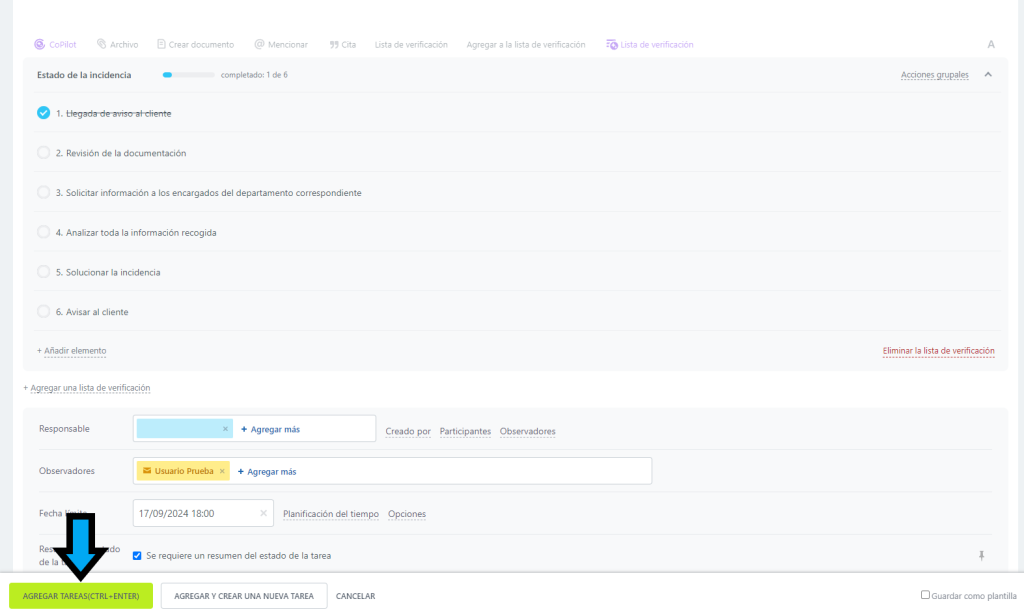Open Acciones grupales dropdown
The height and width of the screenshot is (614, 1024).
[934, 75]
